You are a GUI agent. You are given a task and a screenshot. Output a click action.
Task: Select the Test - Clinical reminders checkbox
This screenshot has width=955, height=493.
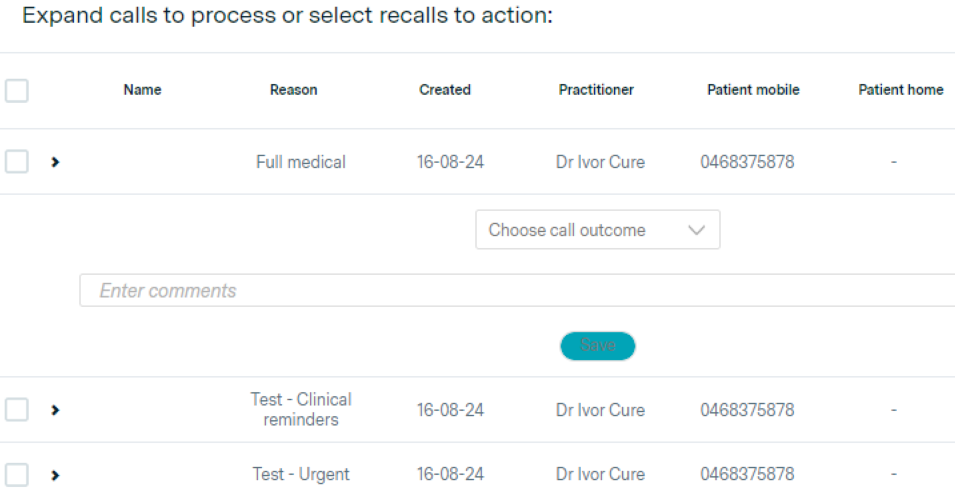tap(16, 410)
